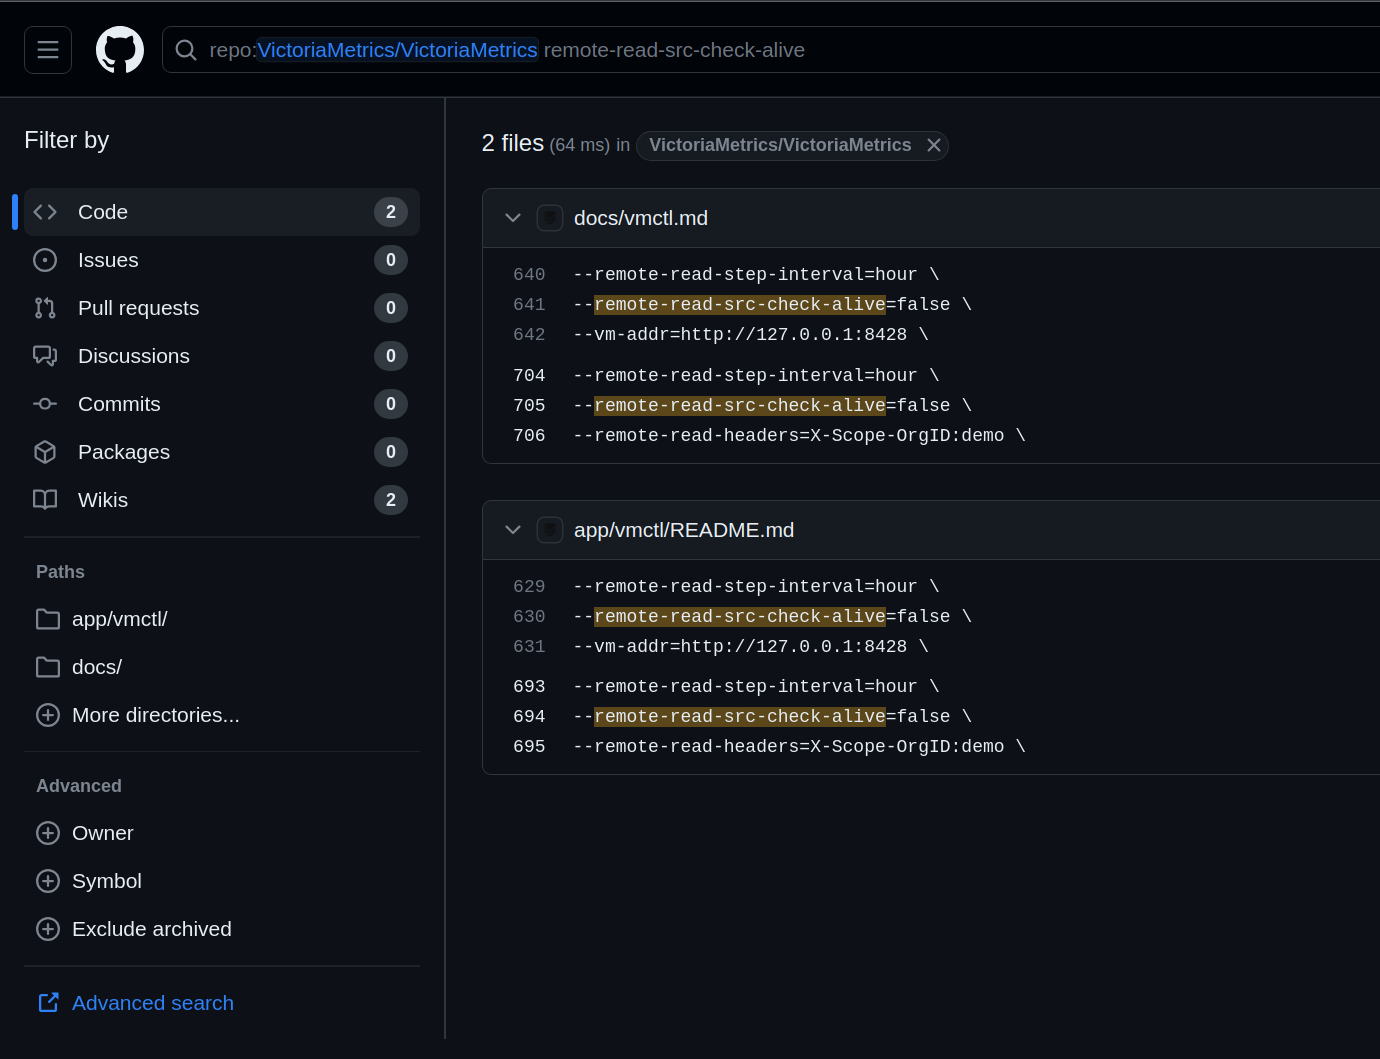Select the Packages filter icon
This screenshot has height=1059, width=1380.
(x=45, y=452)
